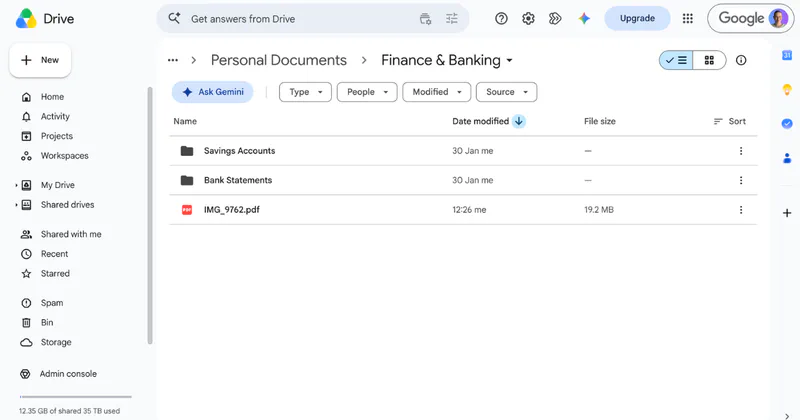Open the Google account avatar
Viewport: 800px width, 420px height.
pos(778,18)
